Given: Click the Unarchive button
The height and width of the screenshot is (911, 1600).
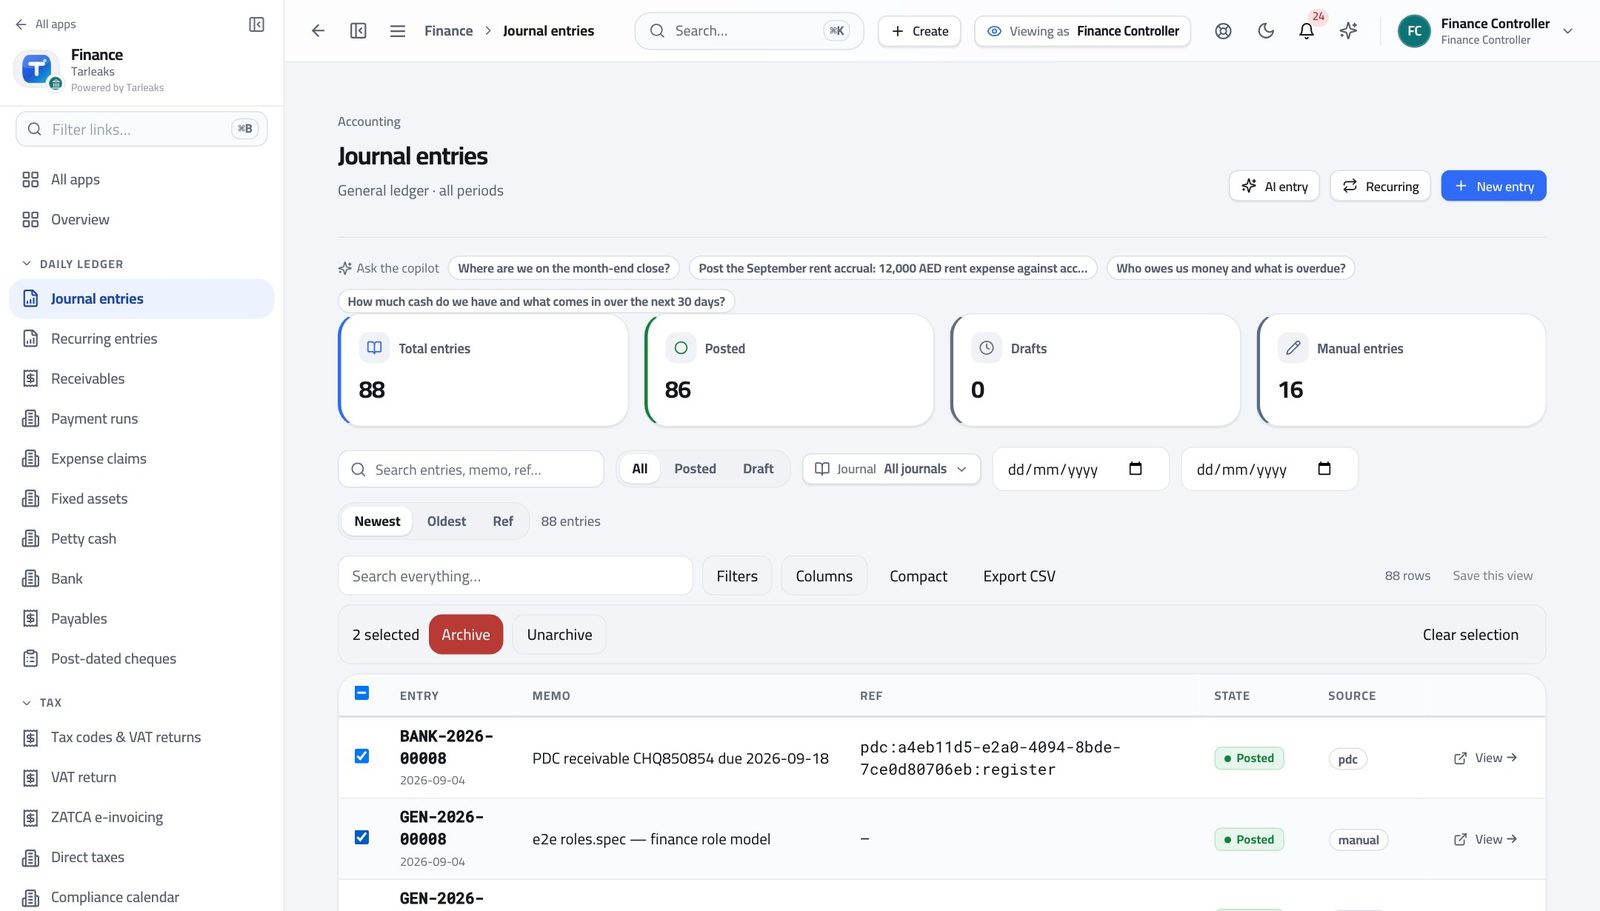Looking at the screenshot, I should tap(559, 635).
